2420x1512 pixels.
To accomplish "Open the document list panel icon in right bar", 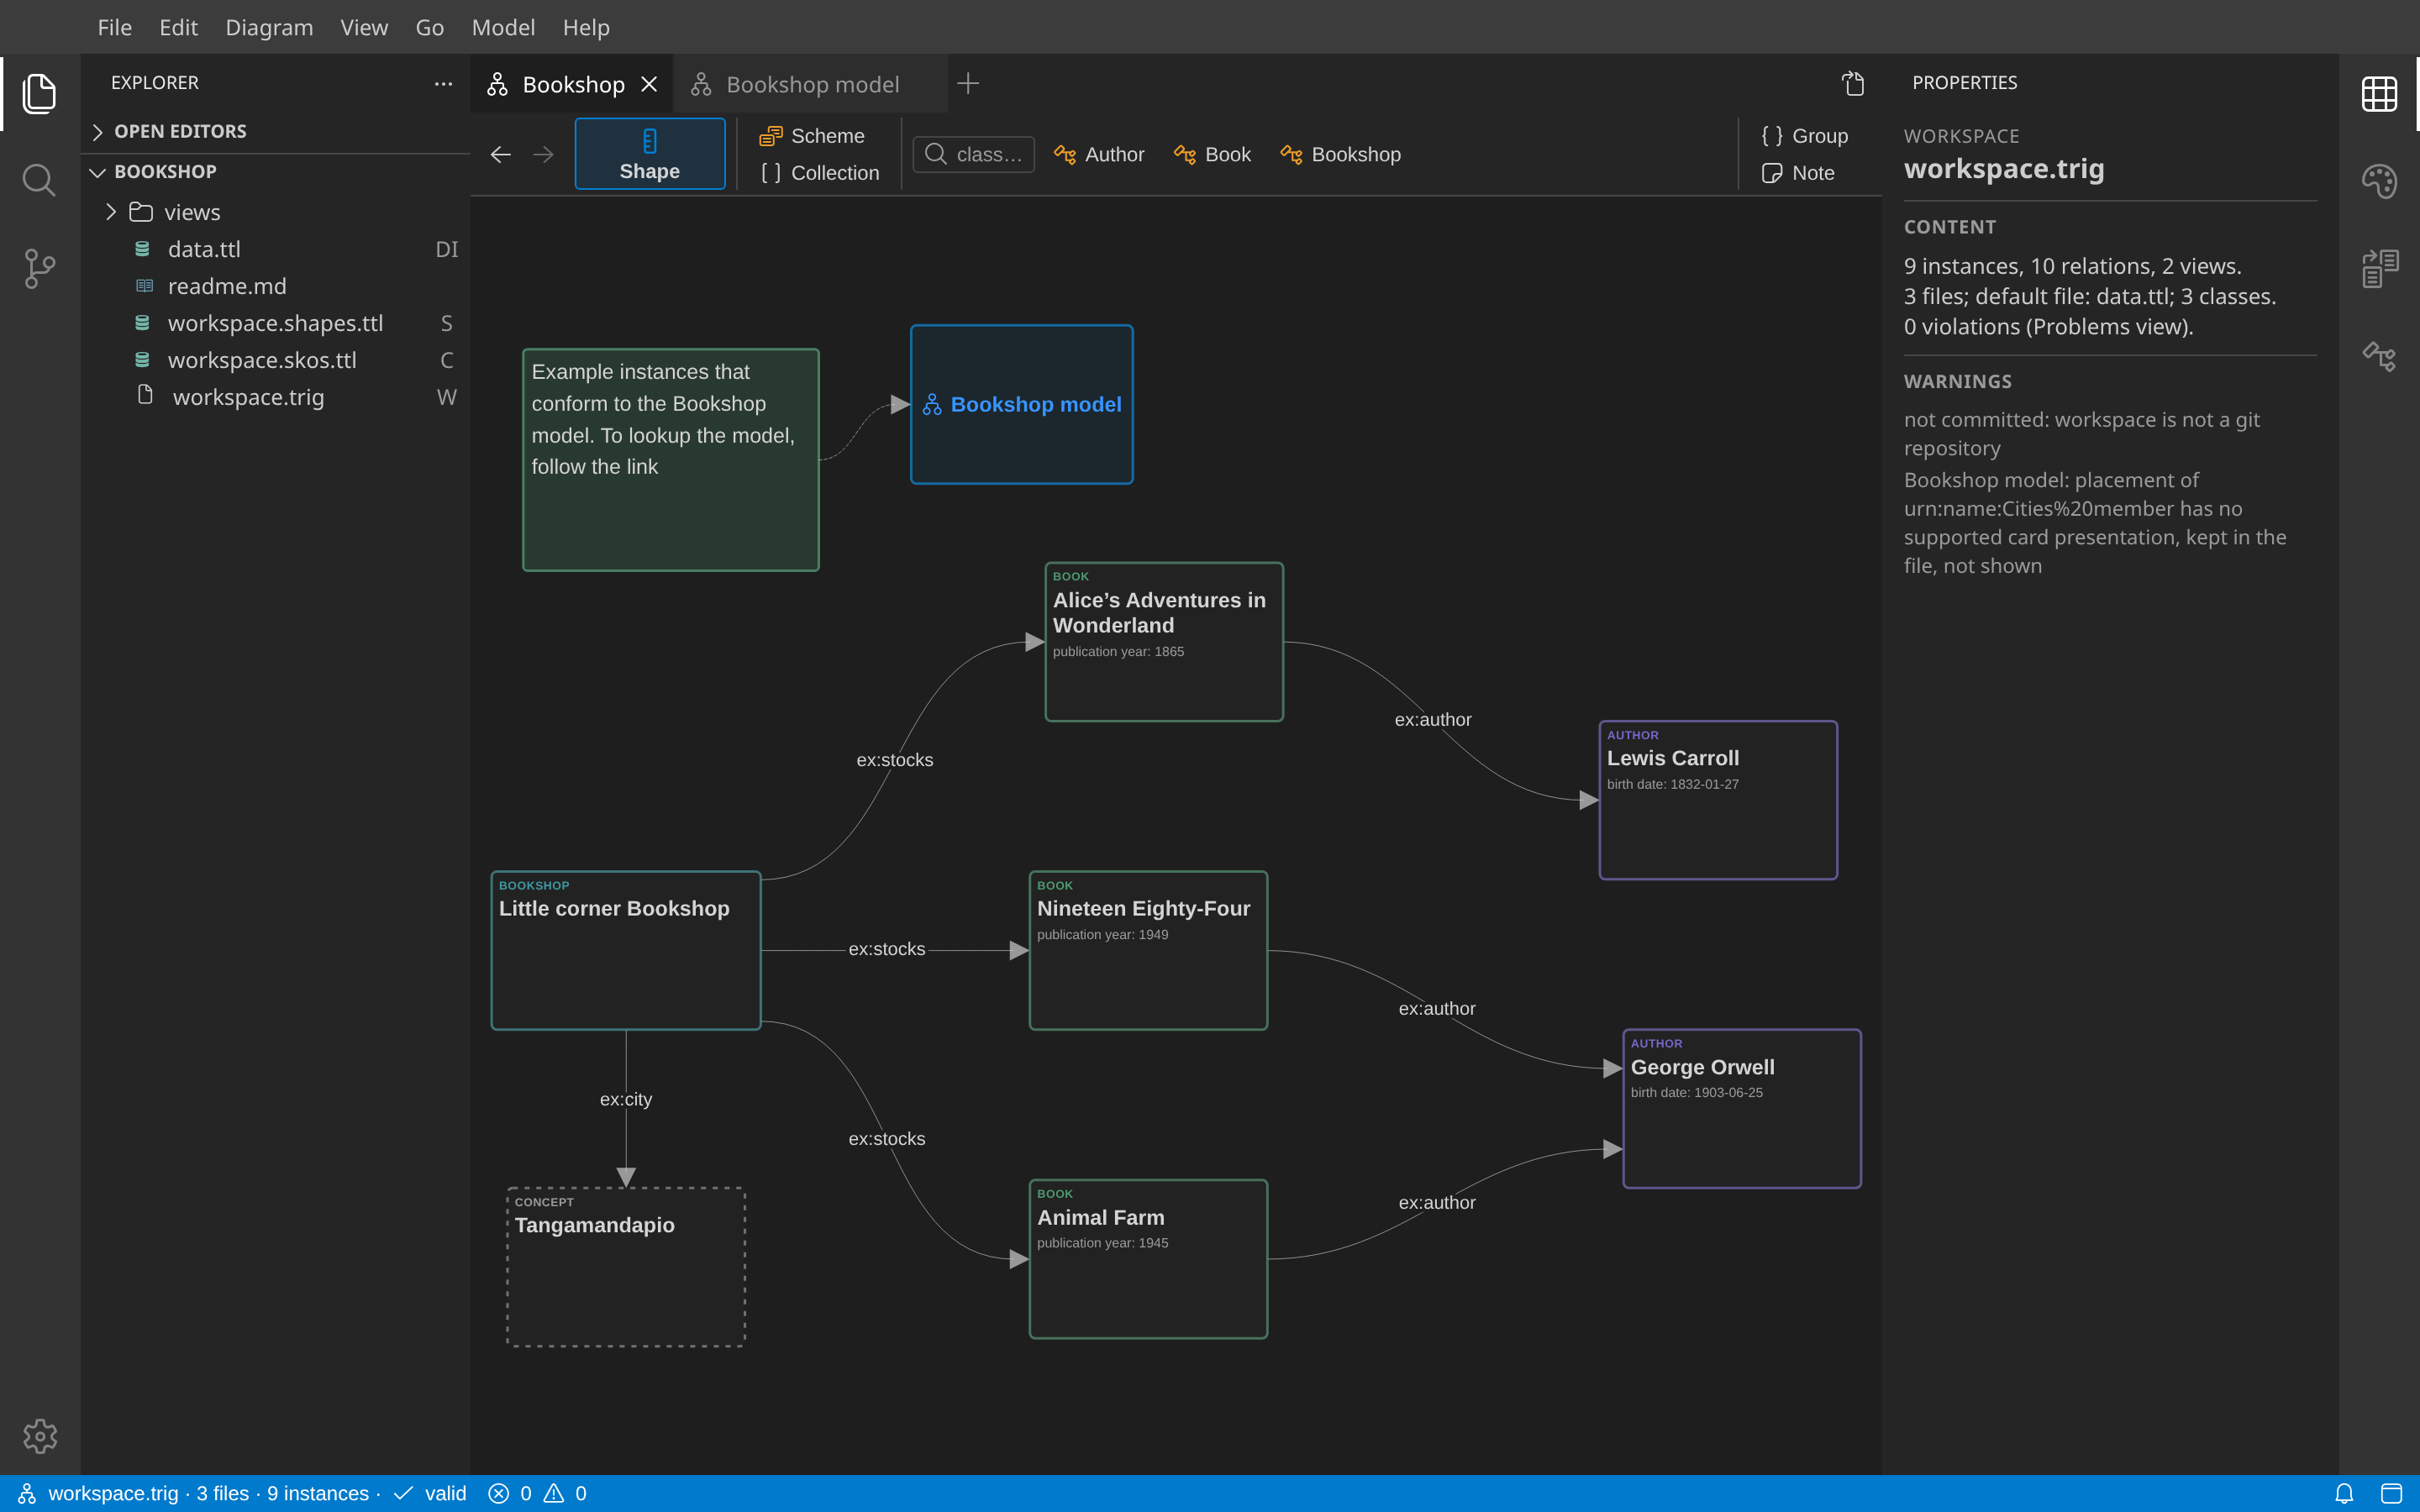I will 2379,268.
